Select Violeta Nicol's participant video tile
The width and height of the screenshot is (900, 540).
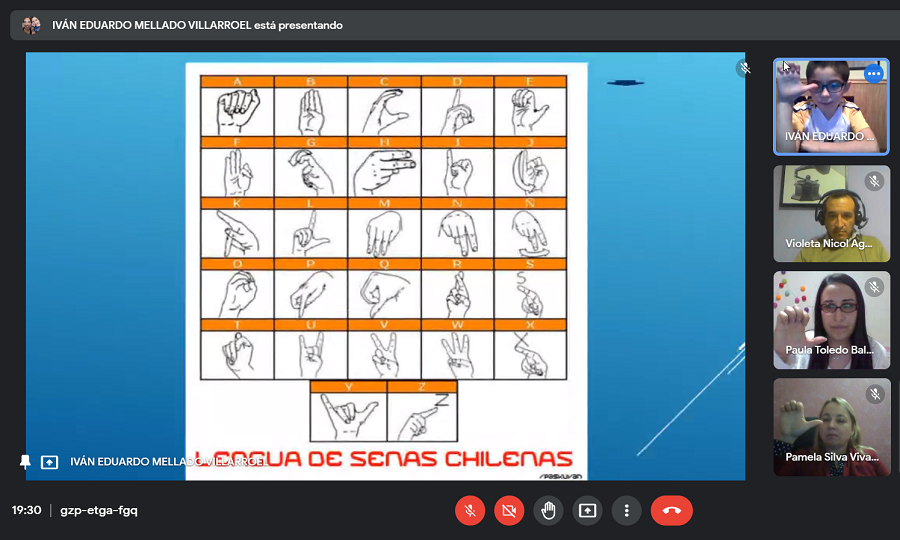831,213
